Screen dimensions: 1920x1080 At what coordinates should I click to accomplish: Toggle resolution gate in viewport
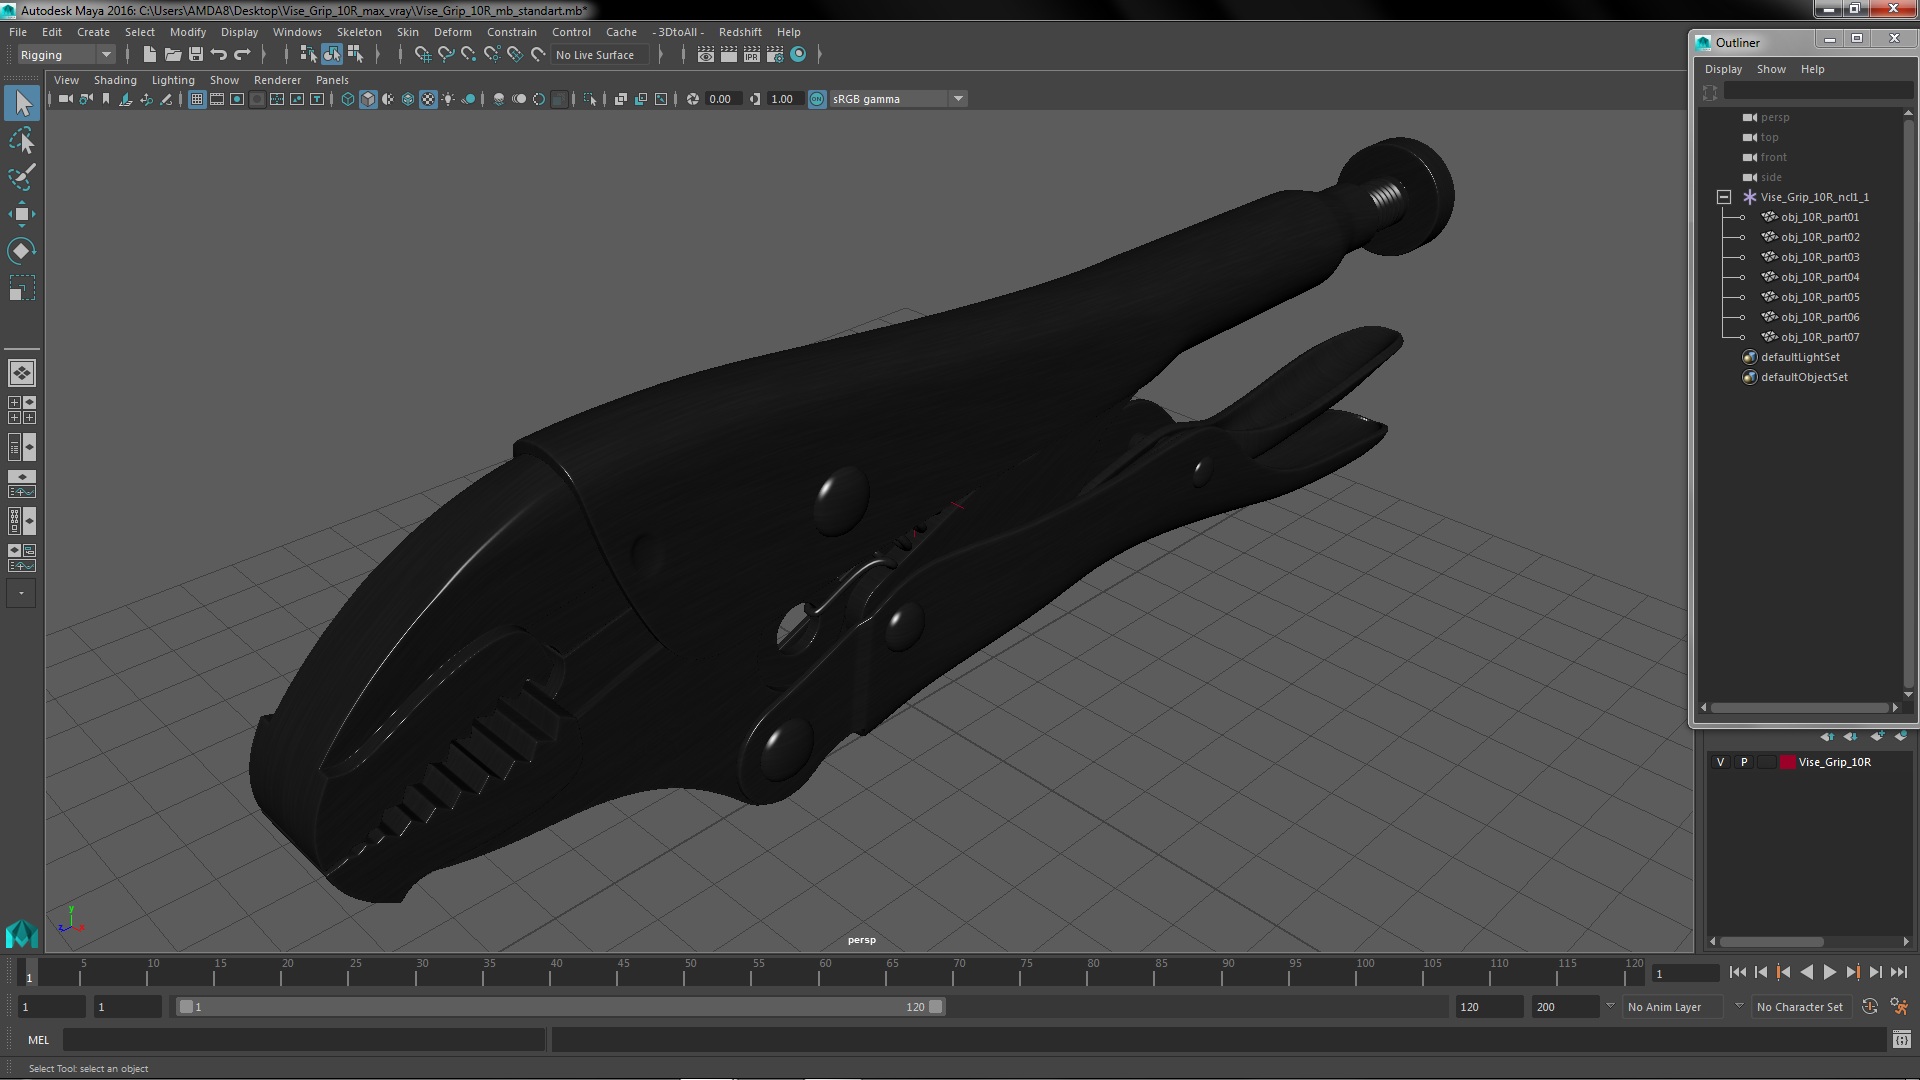click(x=237, y=99)
